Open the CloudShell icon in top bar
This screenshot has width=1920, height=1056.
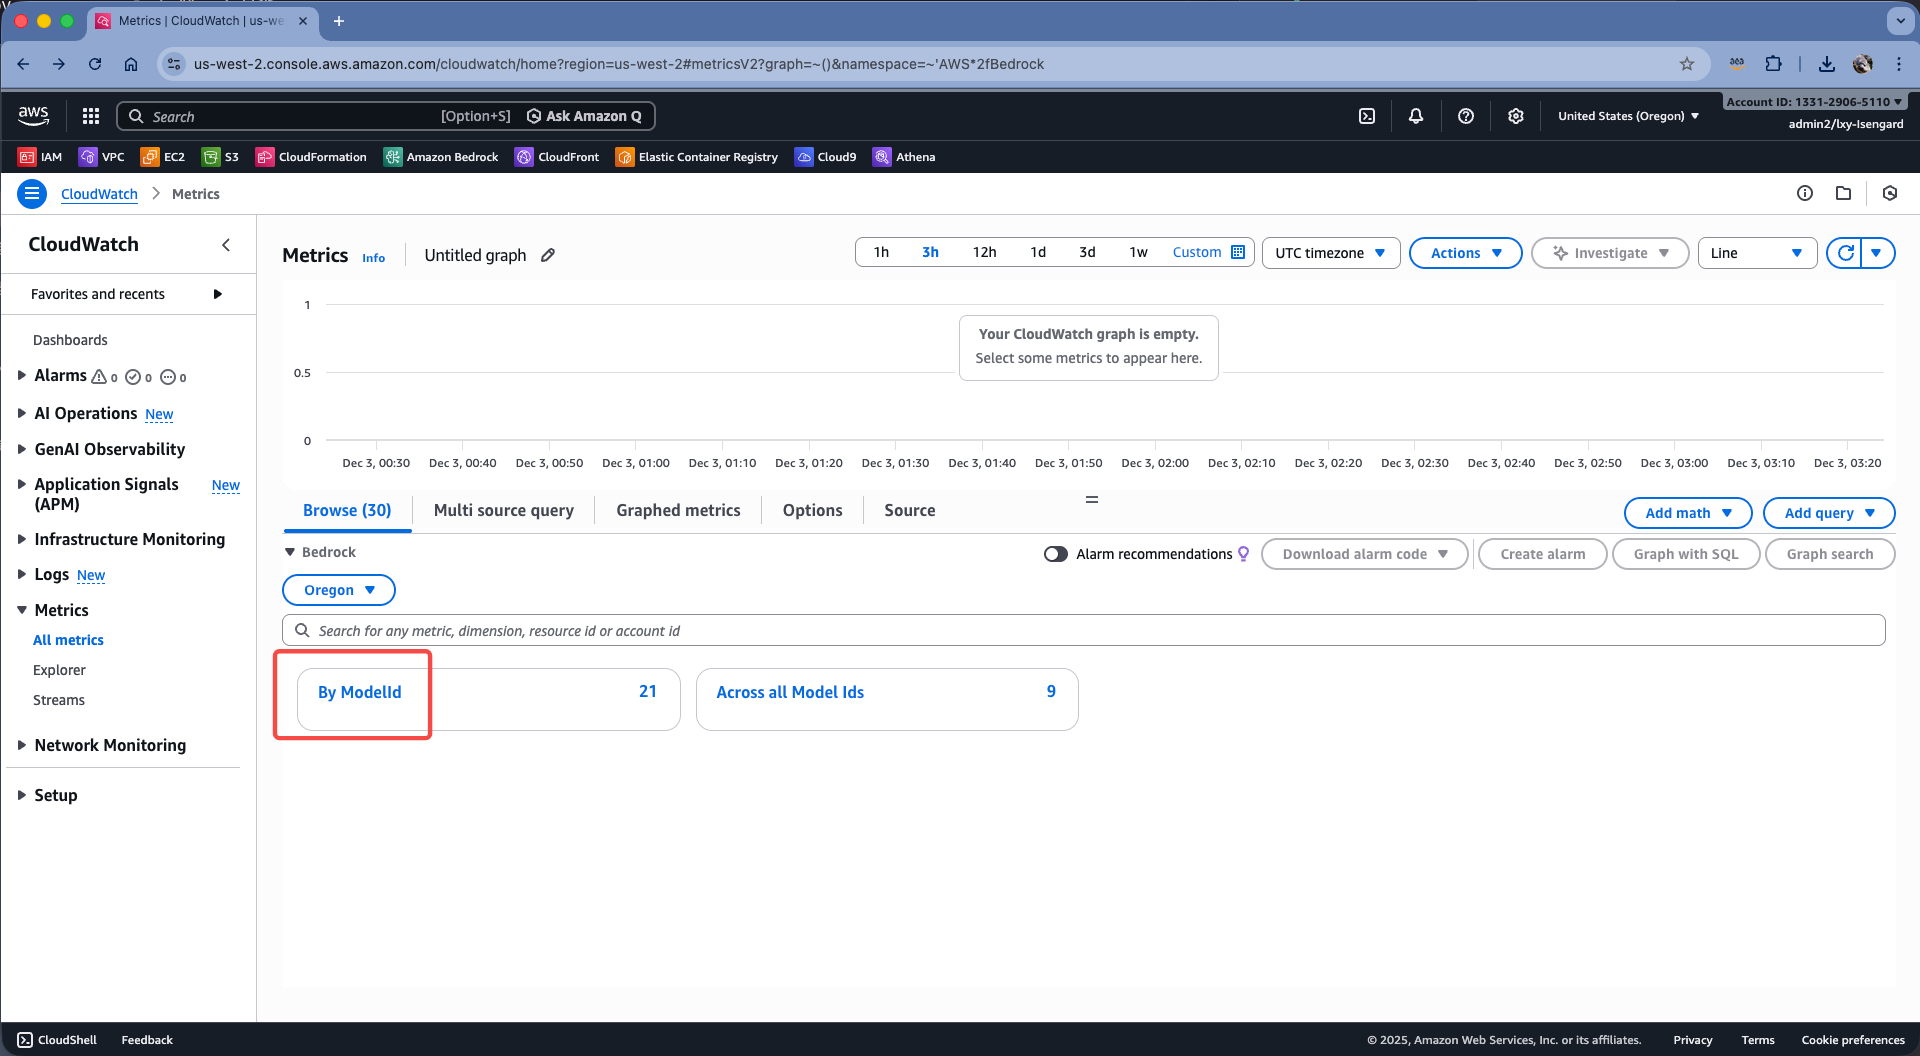click(x=1366, y=116)
